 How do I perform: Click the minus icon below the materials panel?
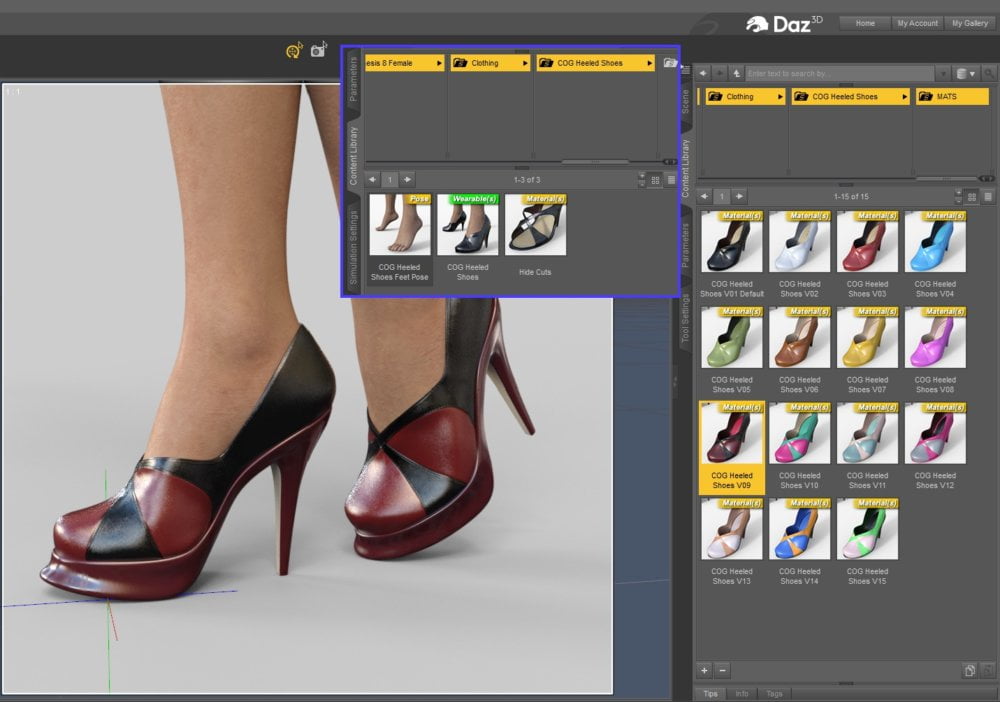[x=721, y=670]
